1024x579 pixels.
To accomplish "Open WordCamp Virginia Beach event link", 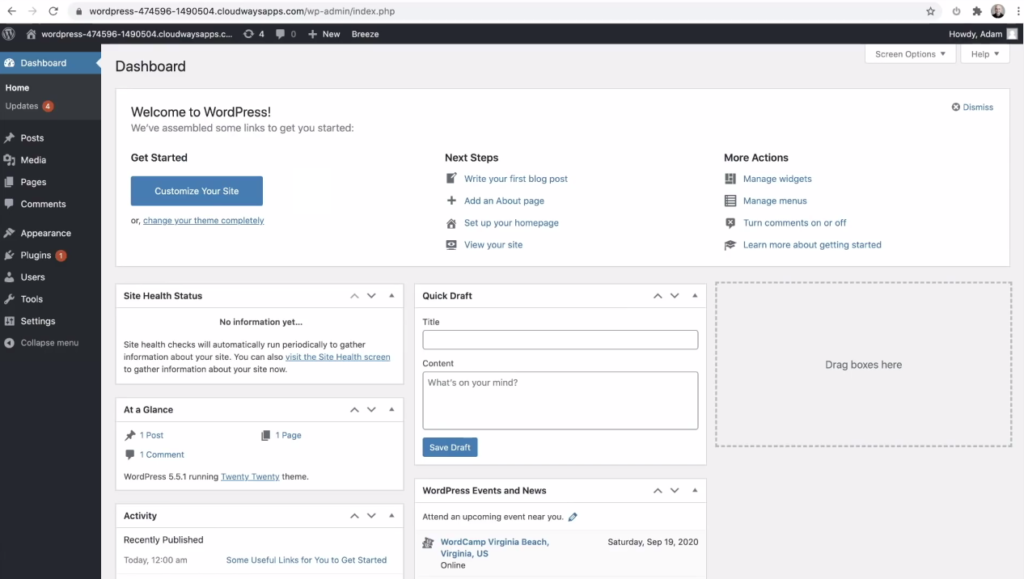I will pos(494,548).
